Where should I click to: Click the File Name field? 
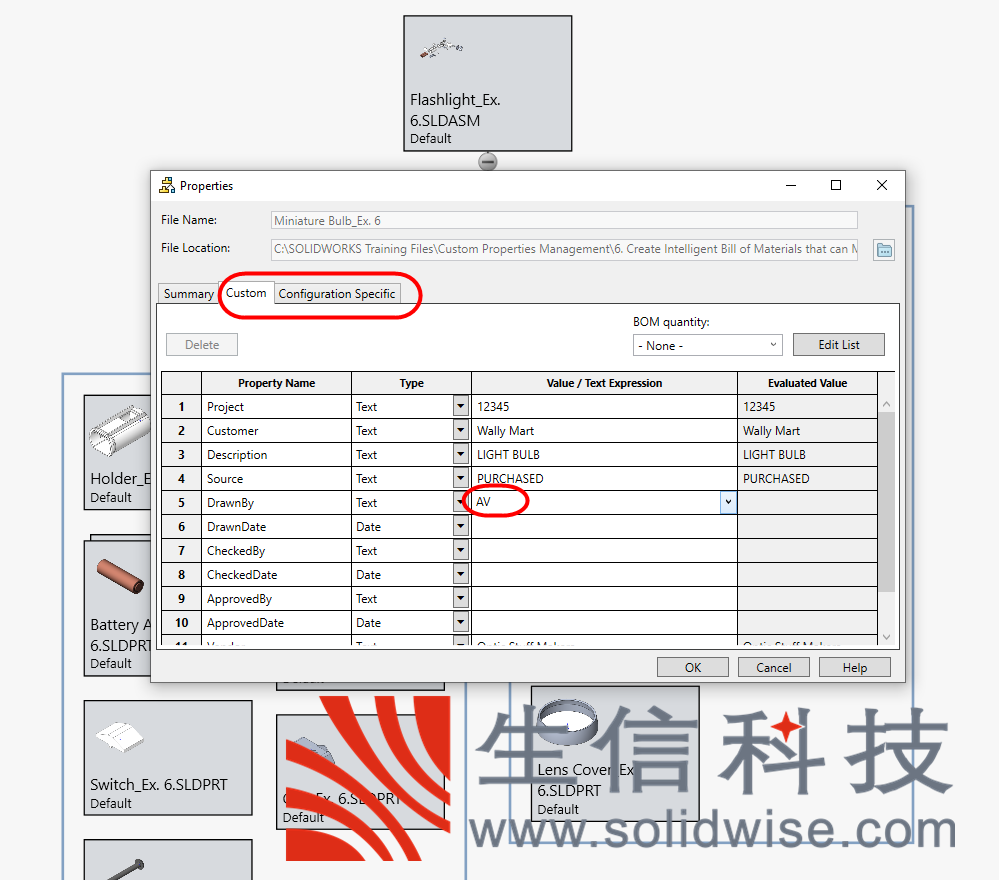pyautogui.click(x=564, y=220)
